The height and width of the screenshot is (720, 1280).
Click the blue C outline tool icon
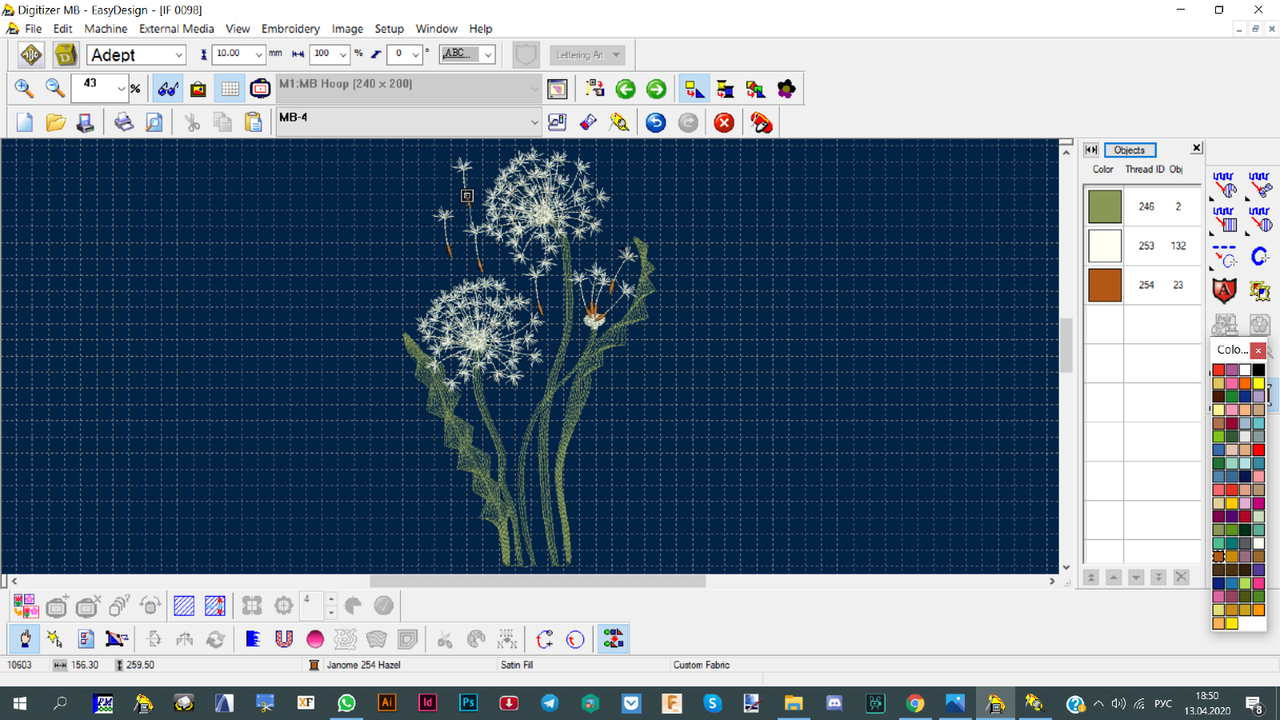click(x=1260, y=257)
